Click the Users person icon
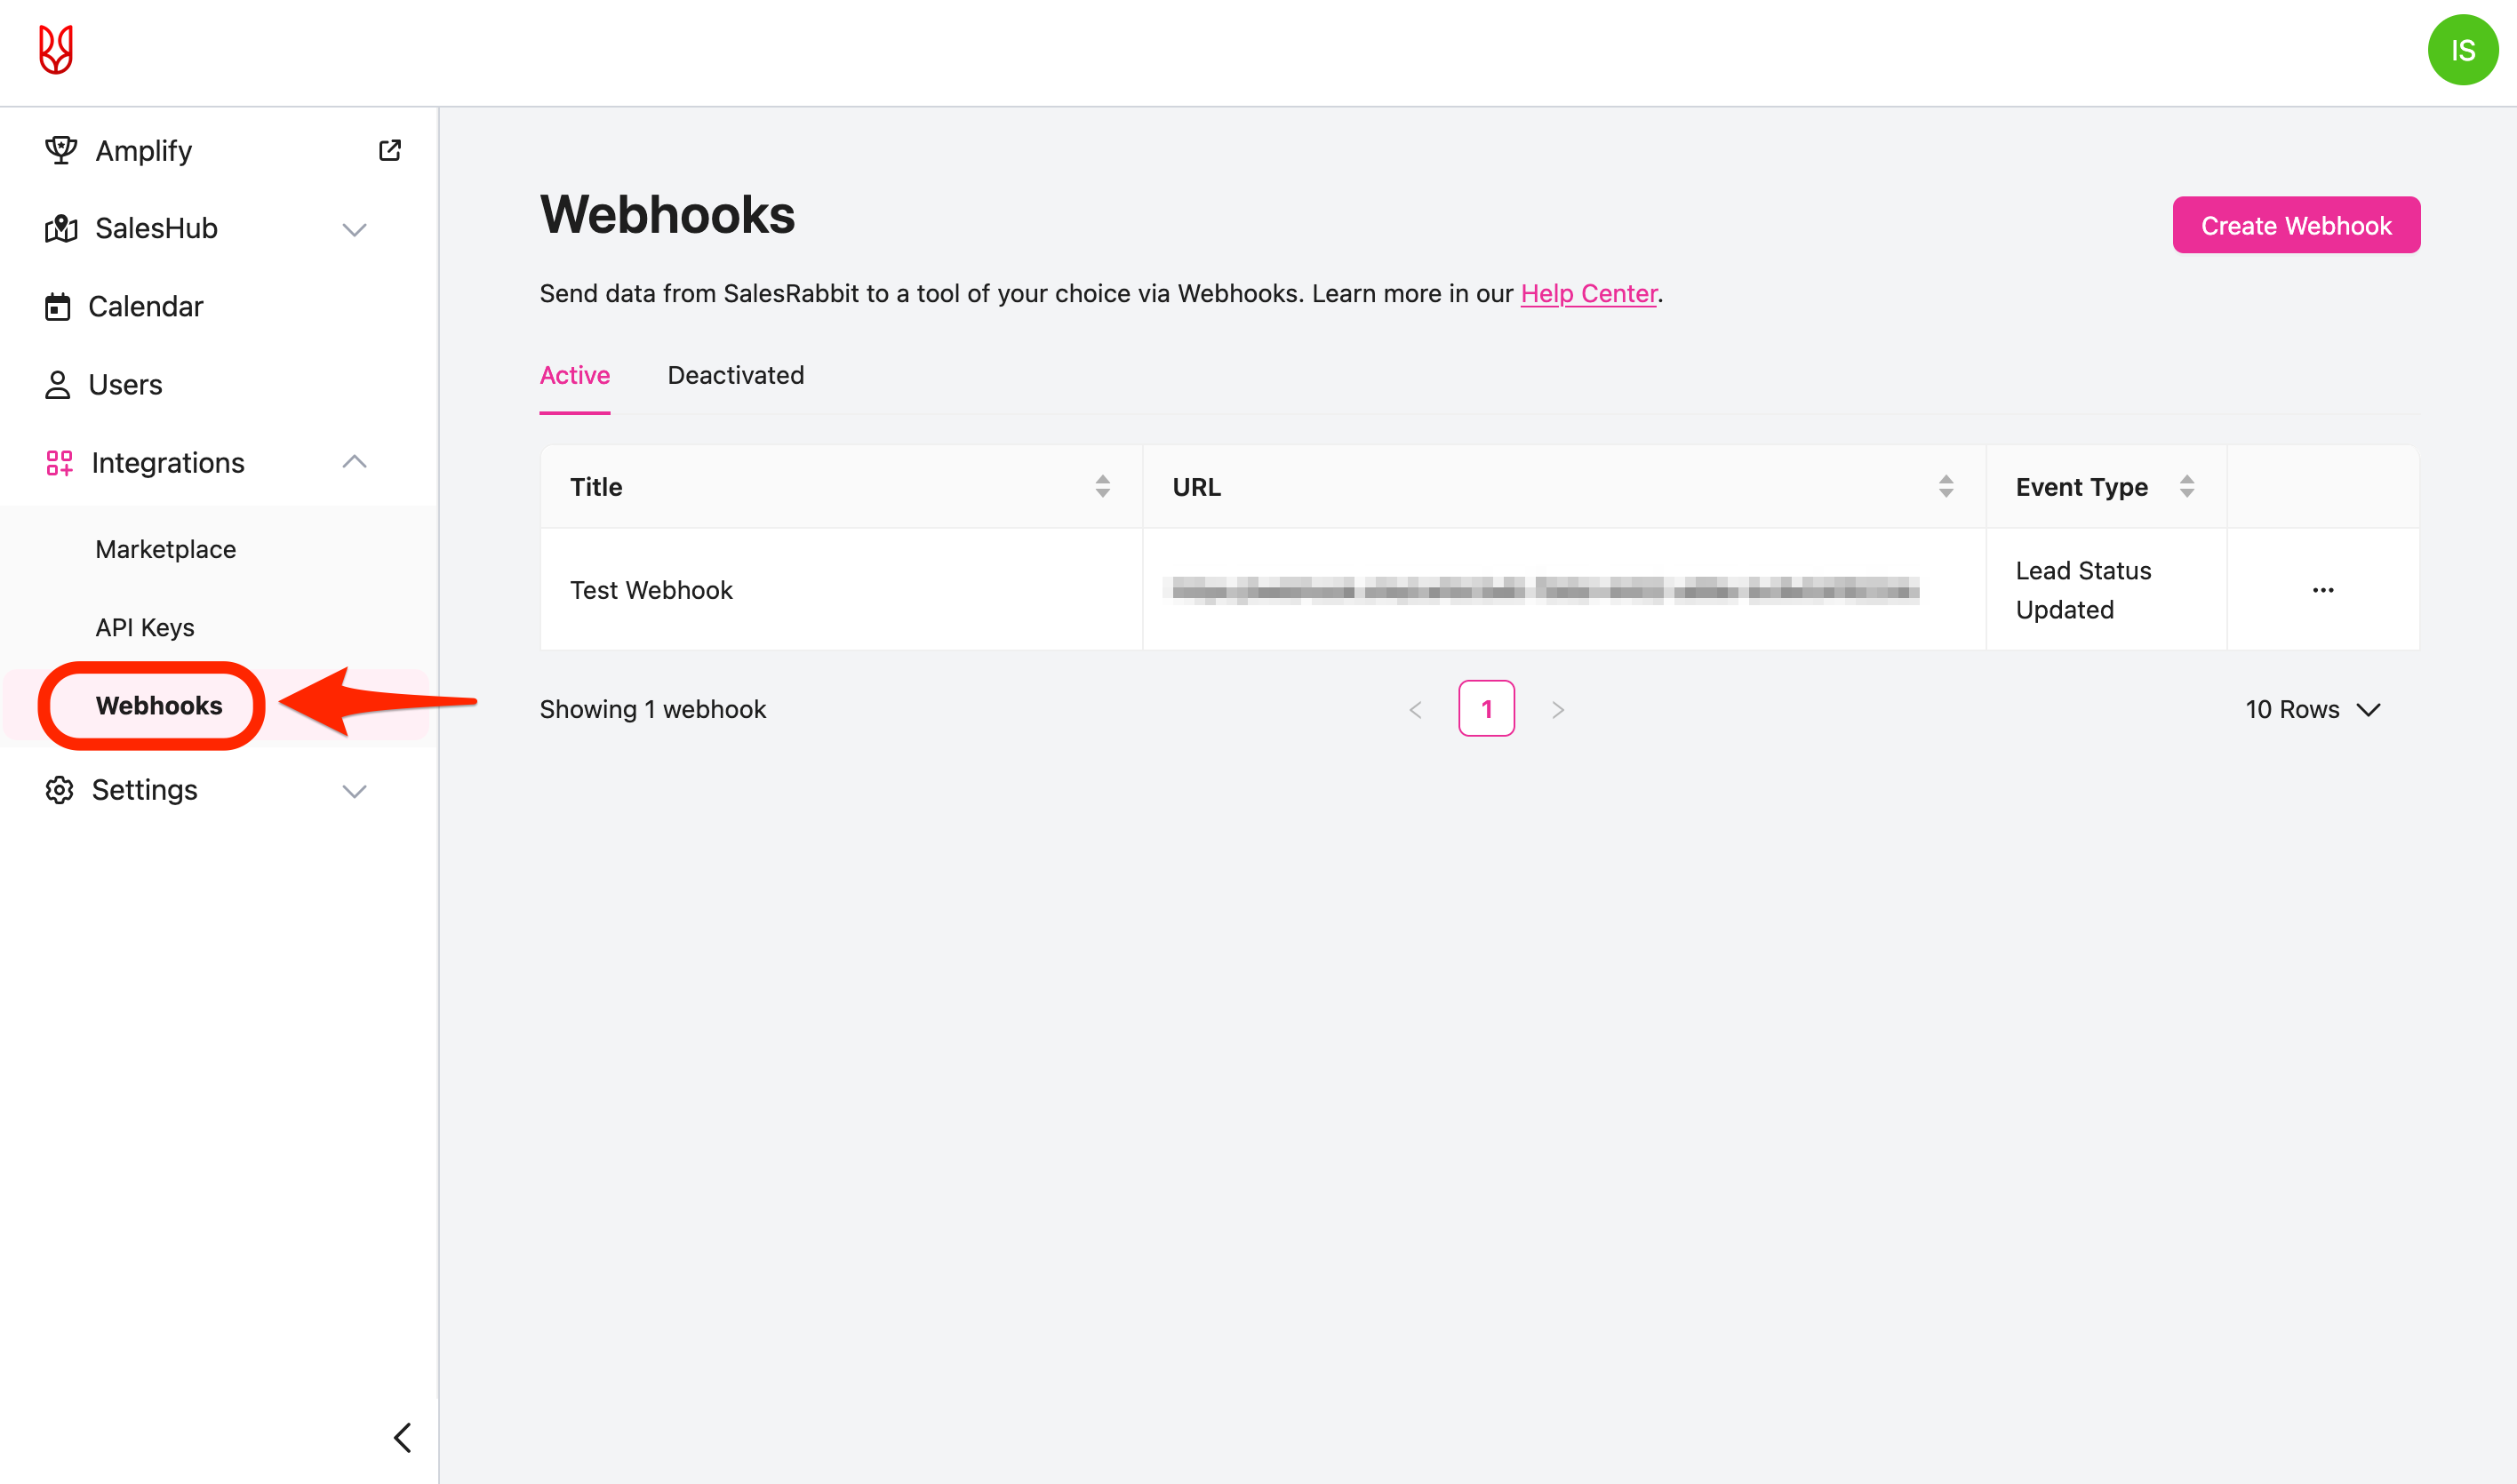Image resolution: width=2517 pixels, height=1484 pixels. 58,385
